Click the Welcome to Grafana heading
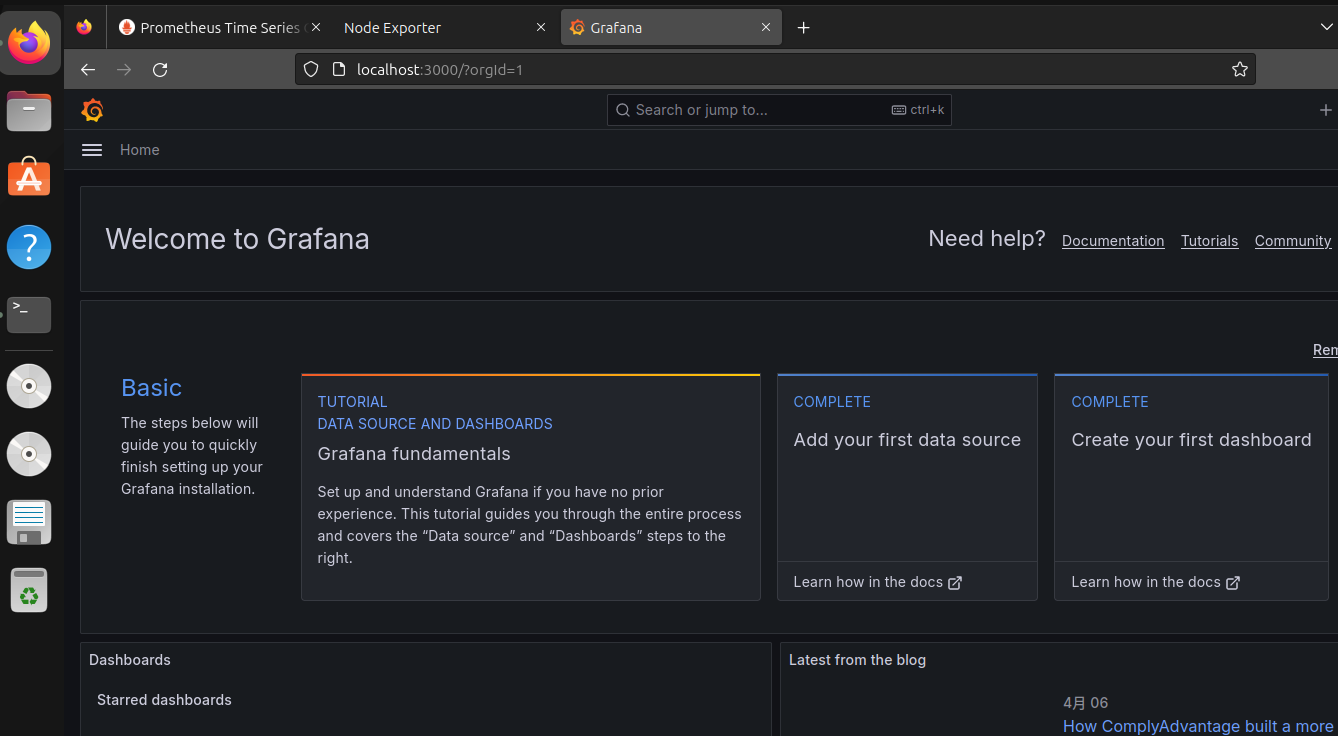Viewport: 1338px width, 736px height. (237, 239)
